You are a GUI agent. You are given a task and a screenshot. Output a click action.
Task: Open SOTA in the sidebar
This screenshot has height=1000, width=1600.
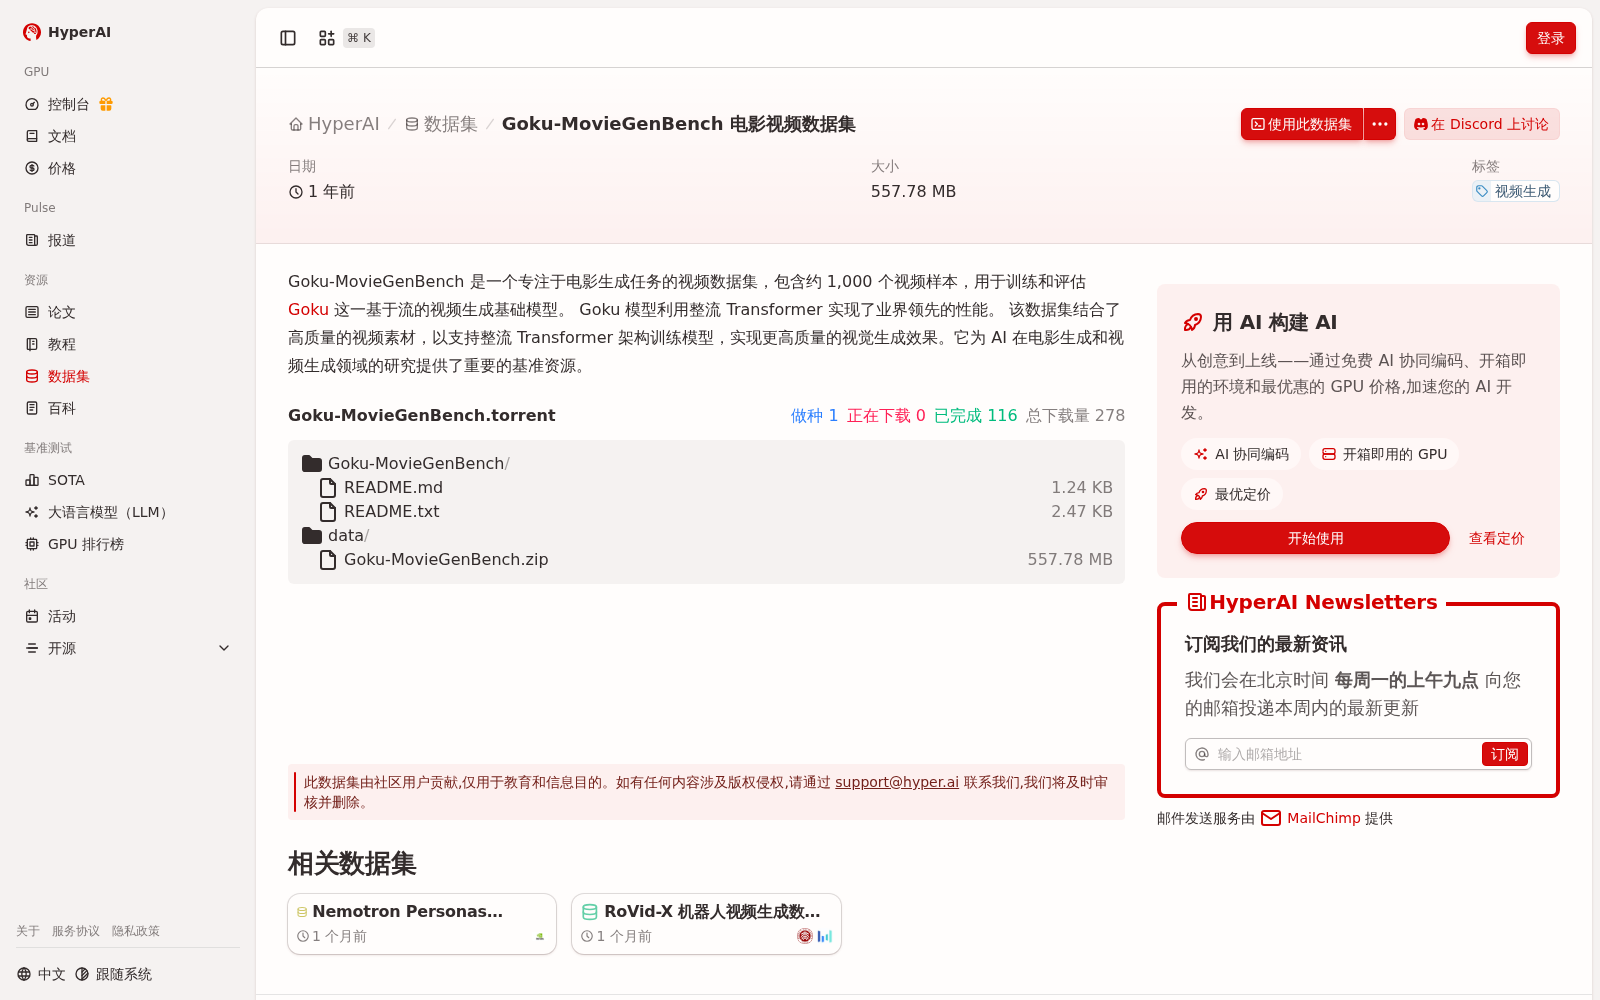click(128, 480)
